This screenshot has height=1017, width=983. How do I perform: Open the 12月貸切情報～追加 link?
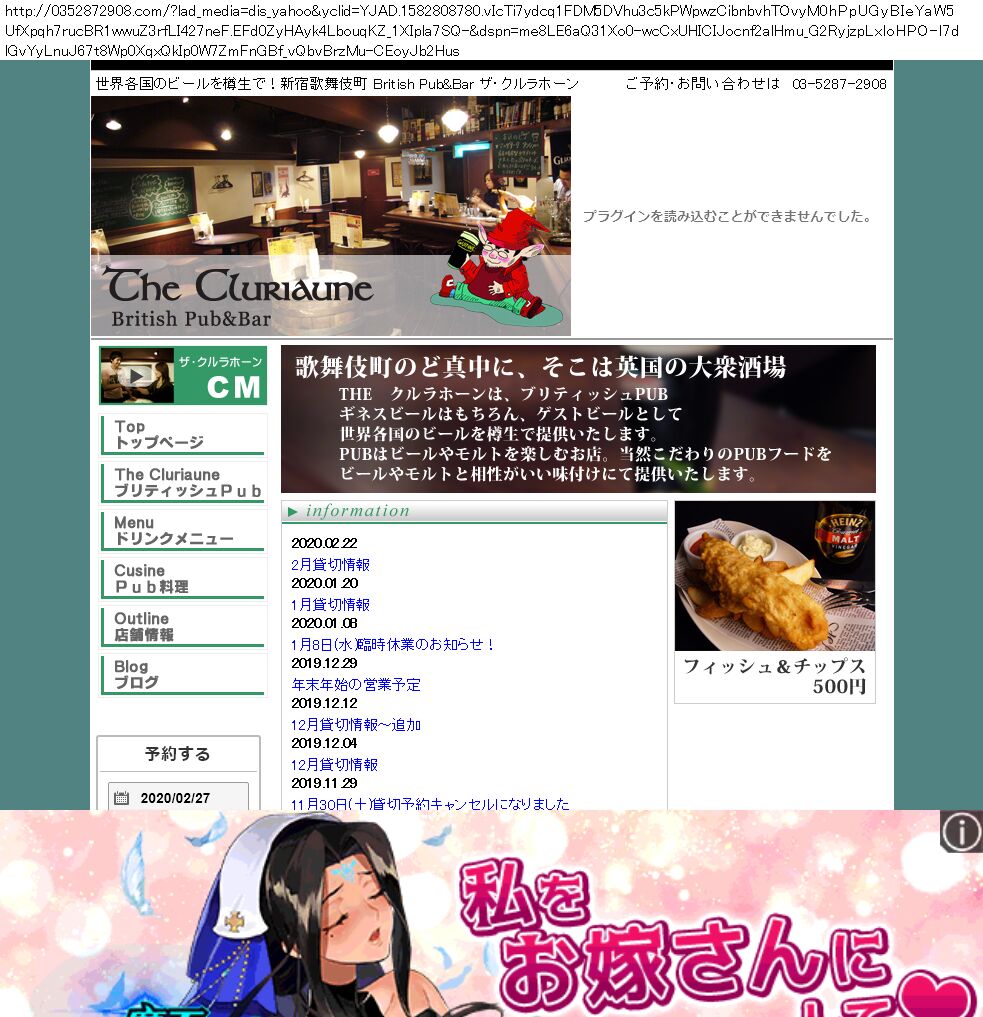[356, 725]
